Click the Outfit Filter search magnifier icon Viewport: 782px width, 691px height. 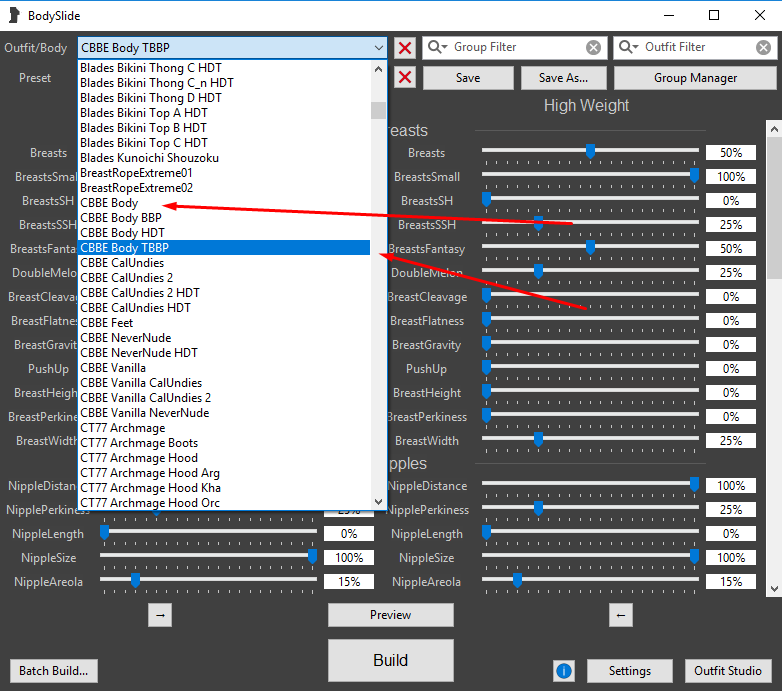click(x=628, y=47)
